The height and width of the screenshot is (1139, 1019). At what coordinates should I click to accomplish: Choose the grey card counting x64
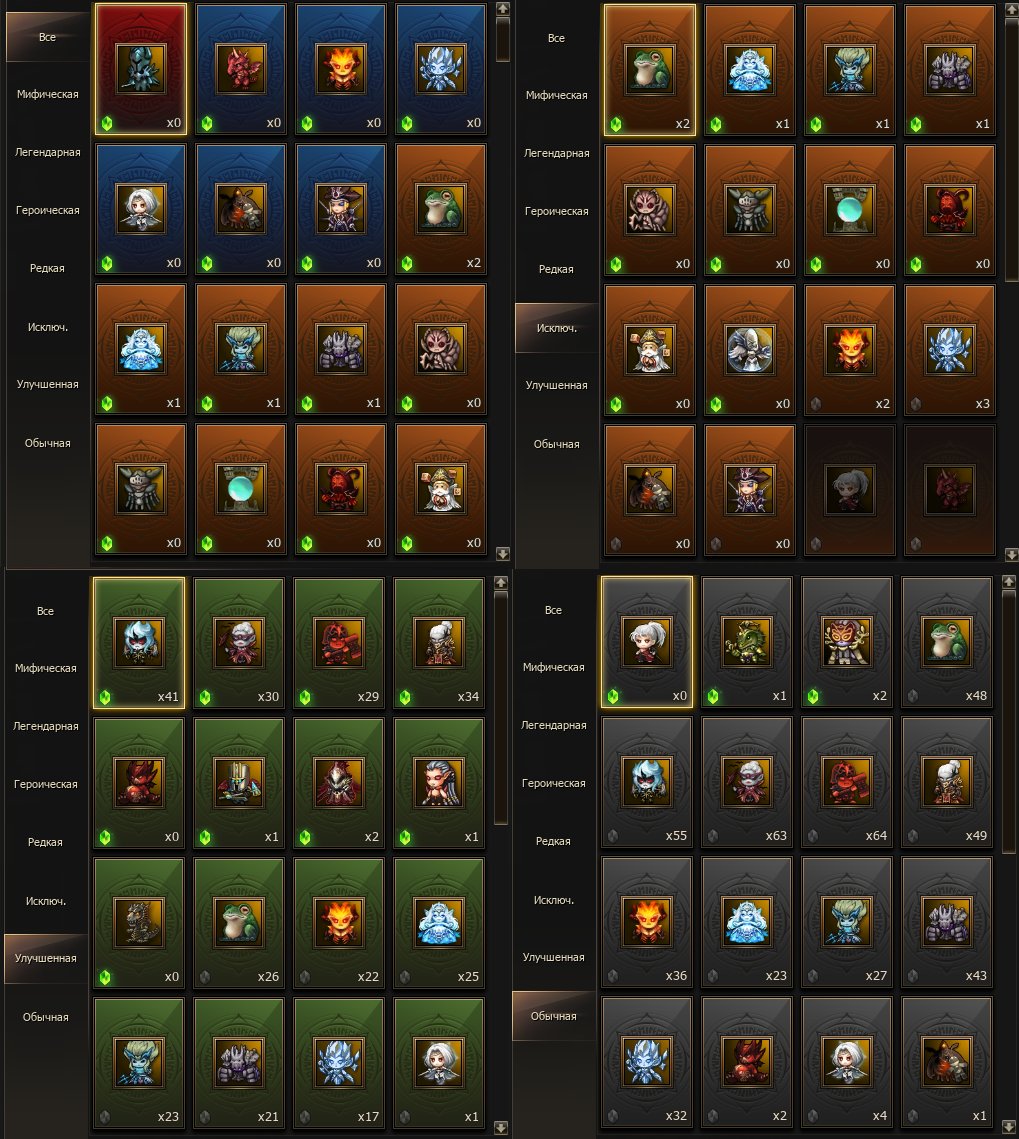(x=846, y=782)
